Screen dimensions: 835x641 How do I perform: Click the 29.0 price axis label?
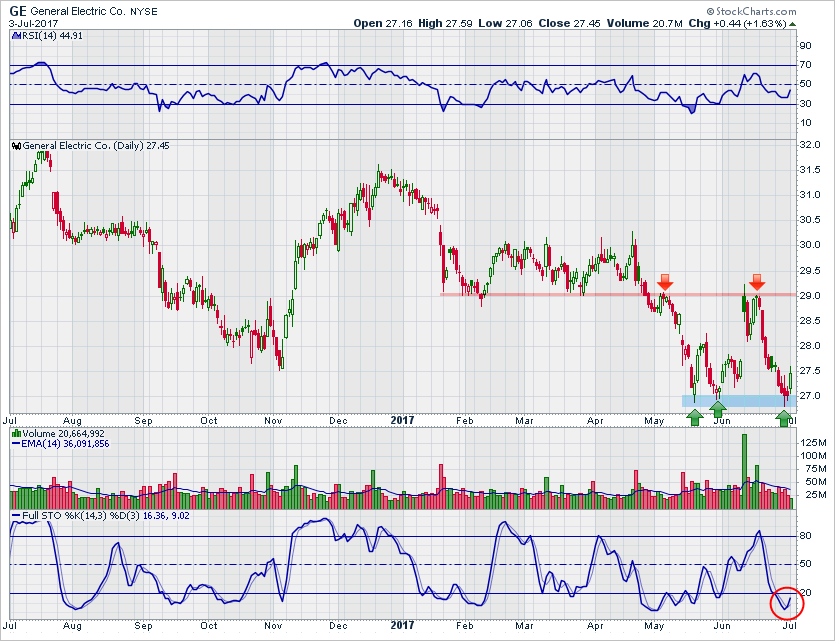coord(809,296)
